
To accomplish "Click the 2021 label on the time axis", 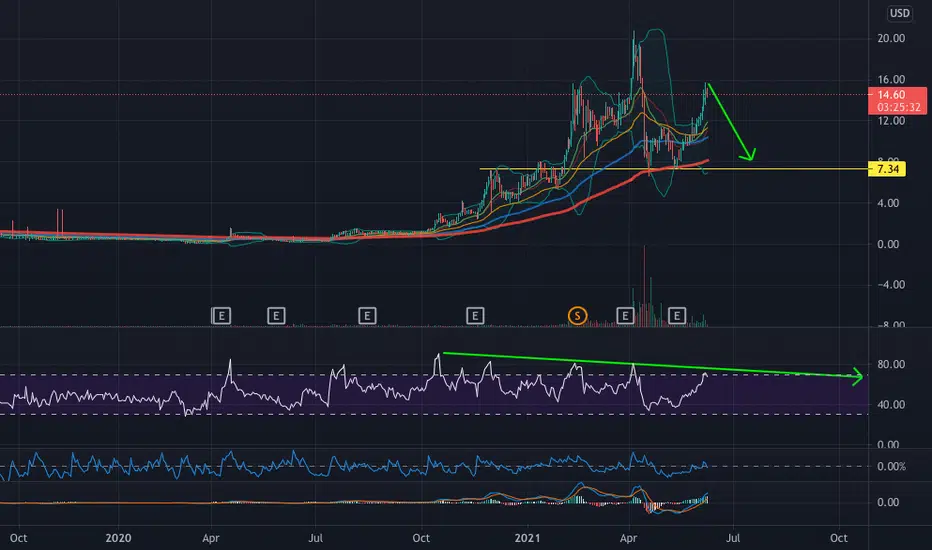I will (527, 538).
